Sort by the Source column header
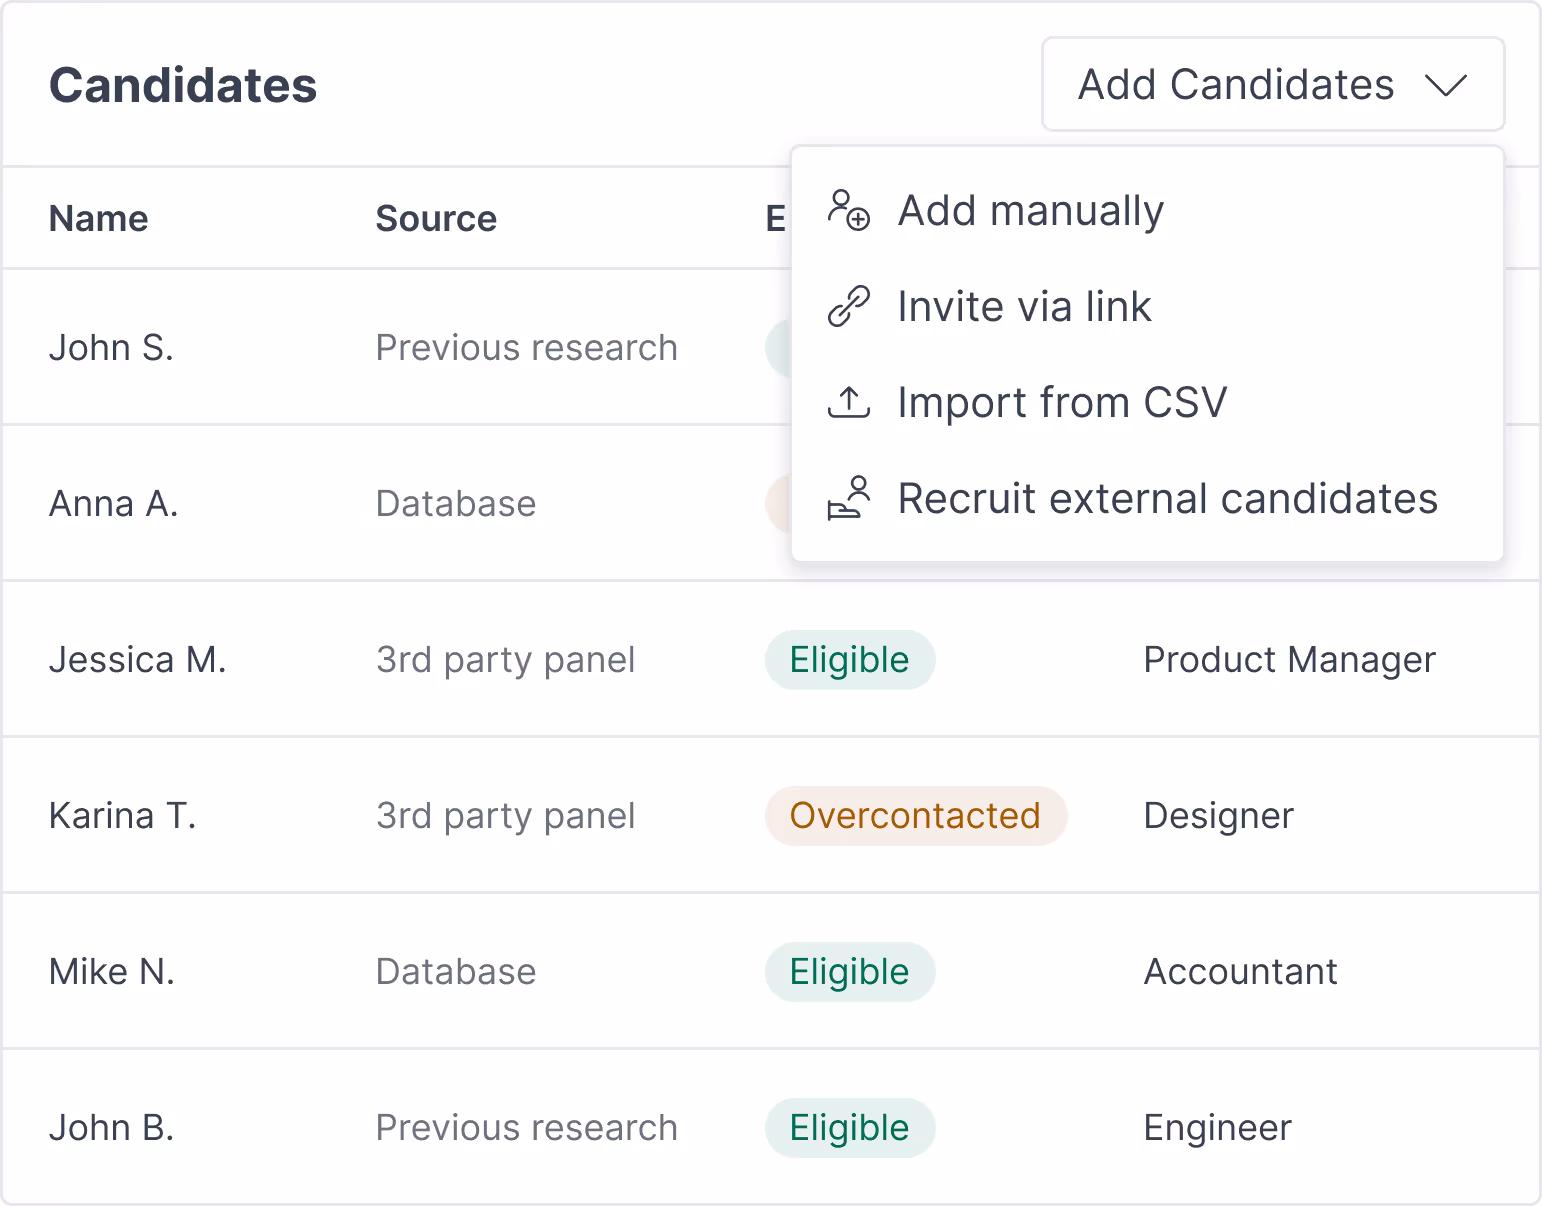This screenshot has width=1542, height=1206. 436,219
